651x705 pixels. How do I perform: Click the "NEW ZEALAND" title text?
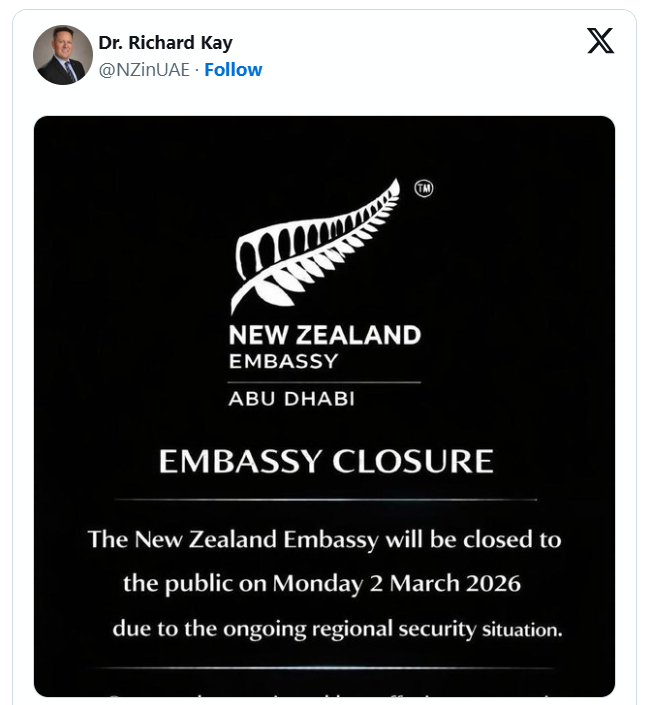click(x=325, y=335)
